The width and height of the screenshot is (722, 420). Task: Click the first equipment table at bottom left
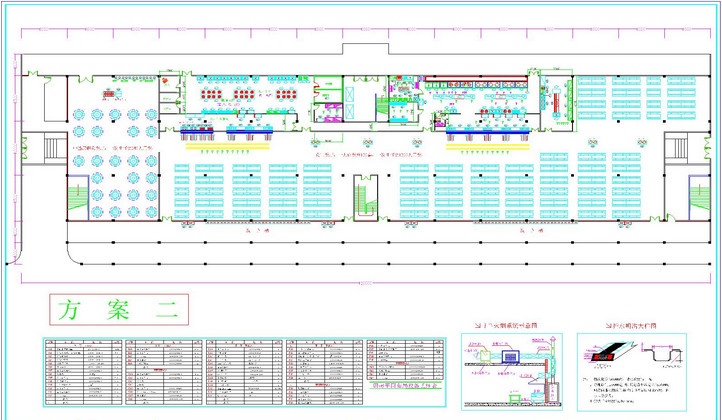81,369
